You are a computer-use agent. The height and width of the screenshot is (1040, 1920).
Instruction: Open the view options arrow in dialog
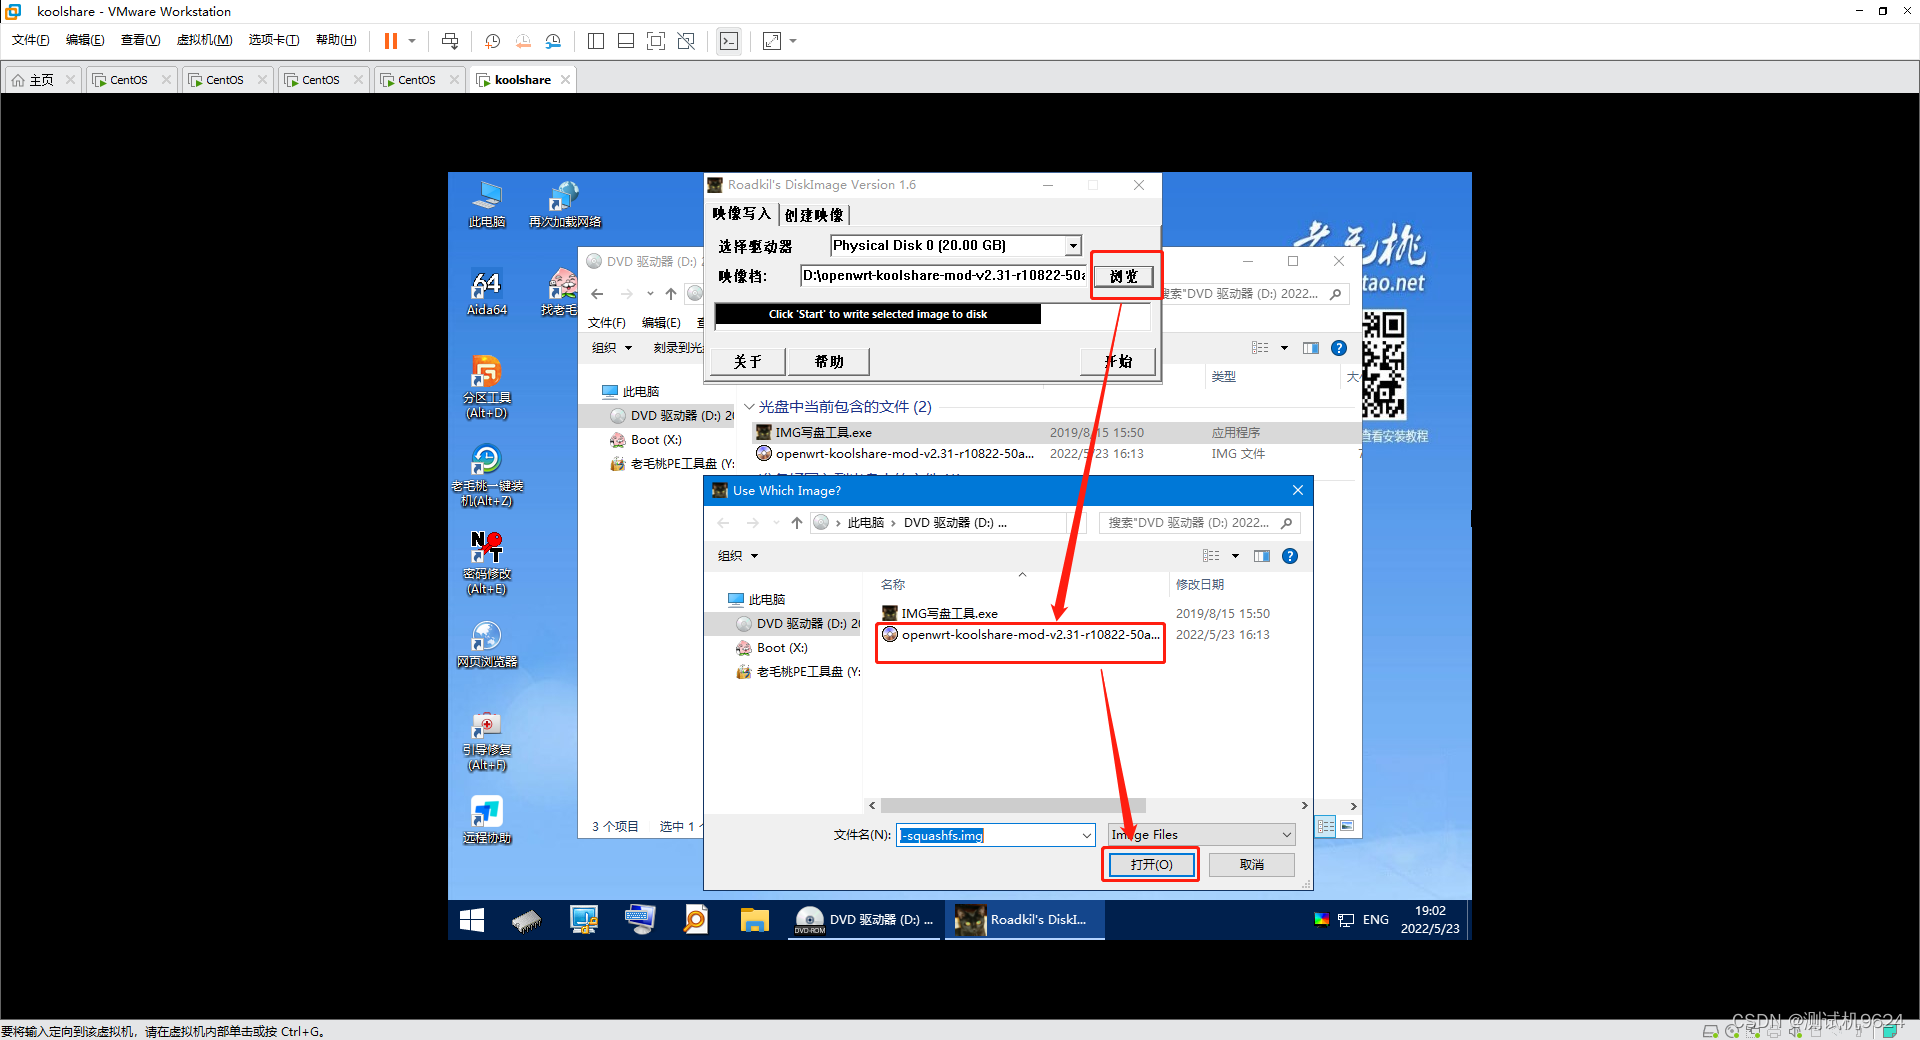tap(1235, 556)
